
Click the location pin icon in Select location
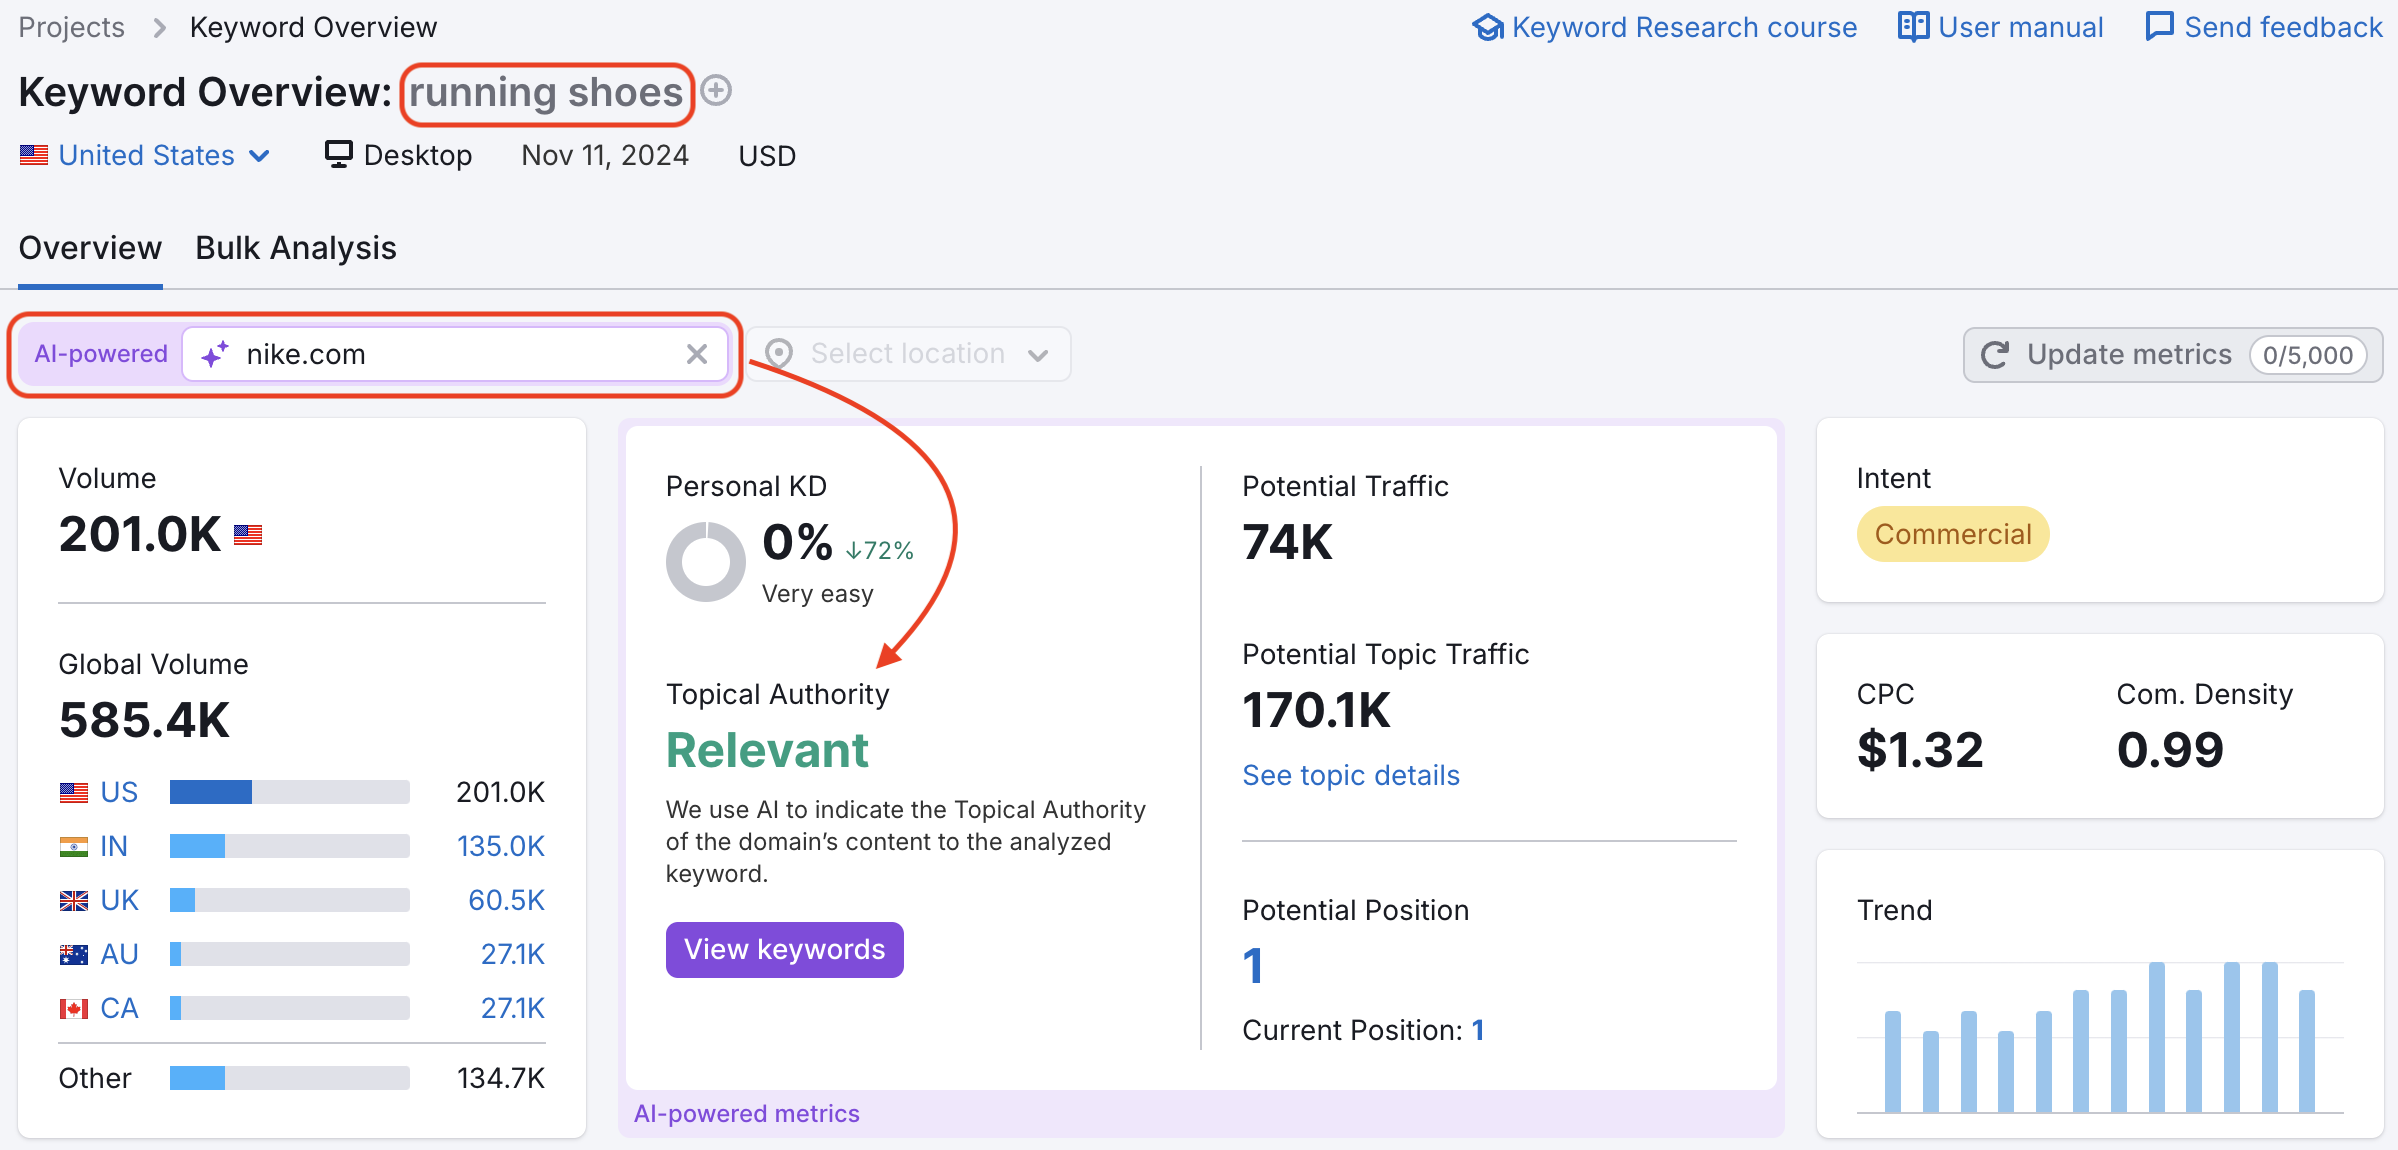(779, 354)
